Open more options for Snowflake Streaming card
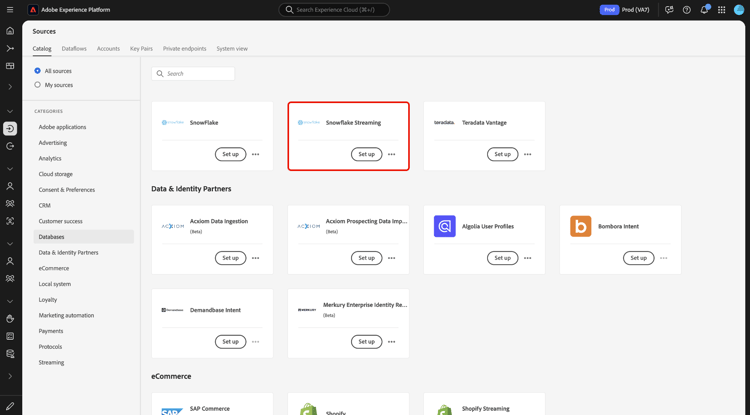The width and height of the screenshot is (750, 415). coord(392,154)
